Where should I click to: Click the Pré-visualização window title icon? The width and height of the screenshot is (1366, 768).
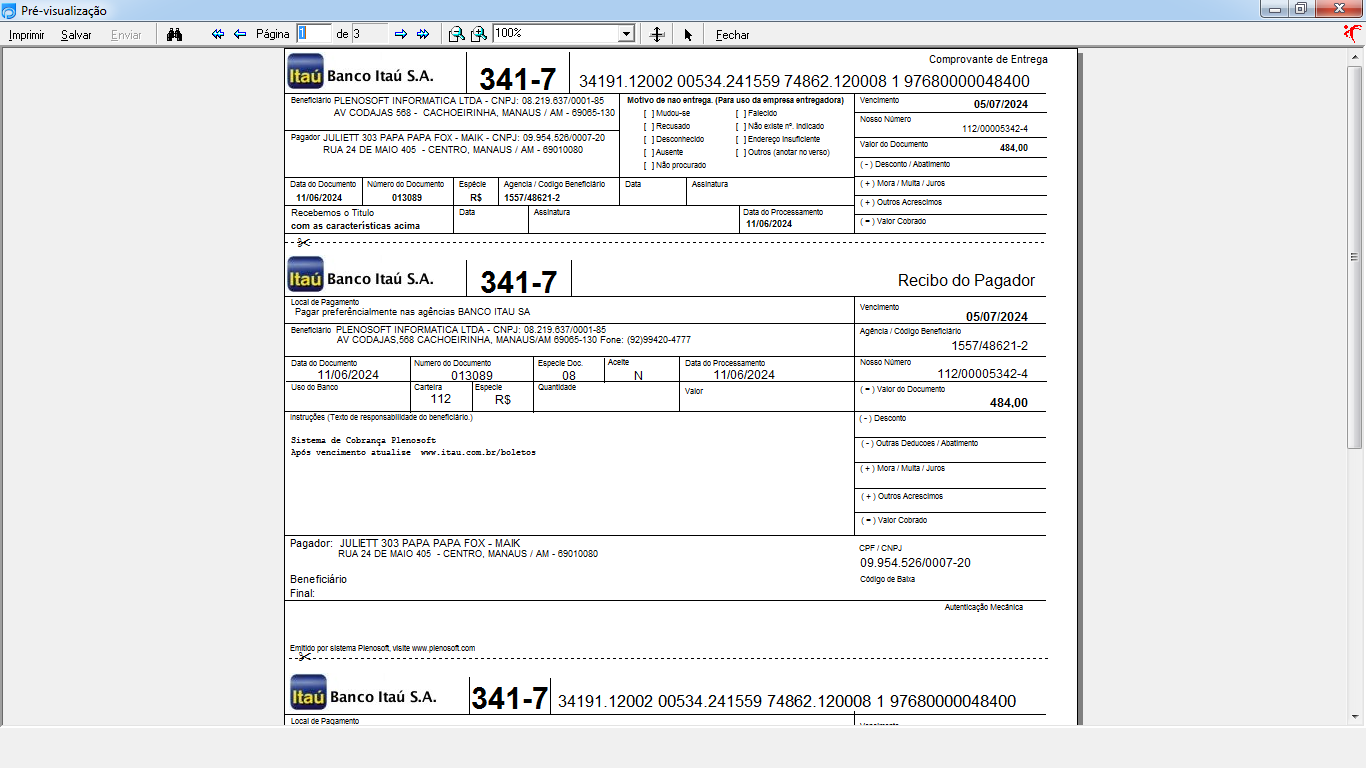[9, 10]
